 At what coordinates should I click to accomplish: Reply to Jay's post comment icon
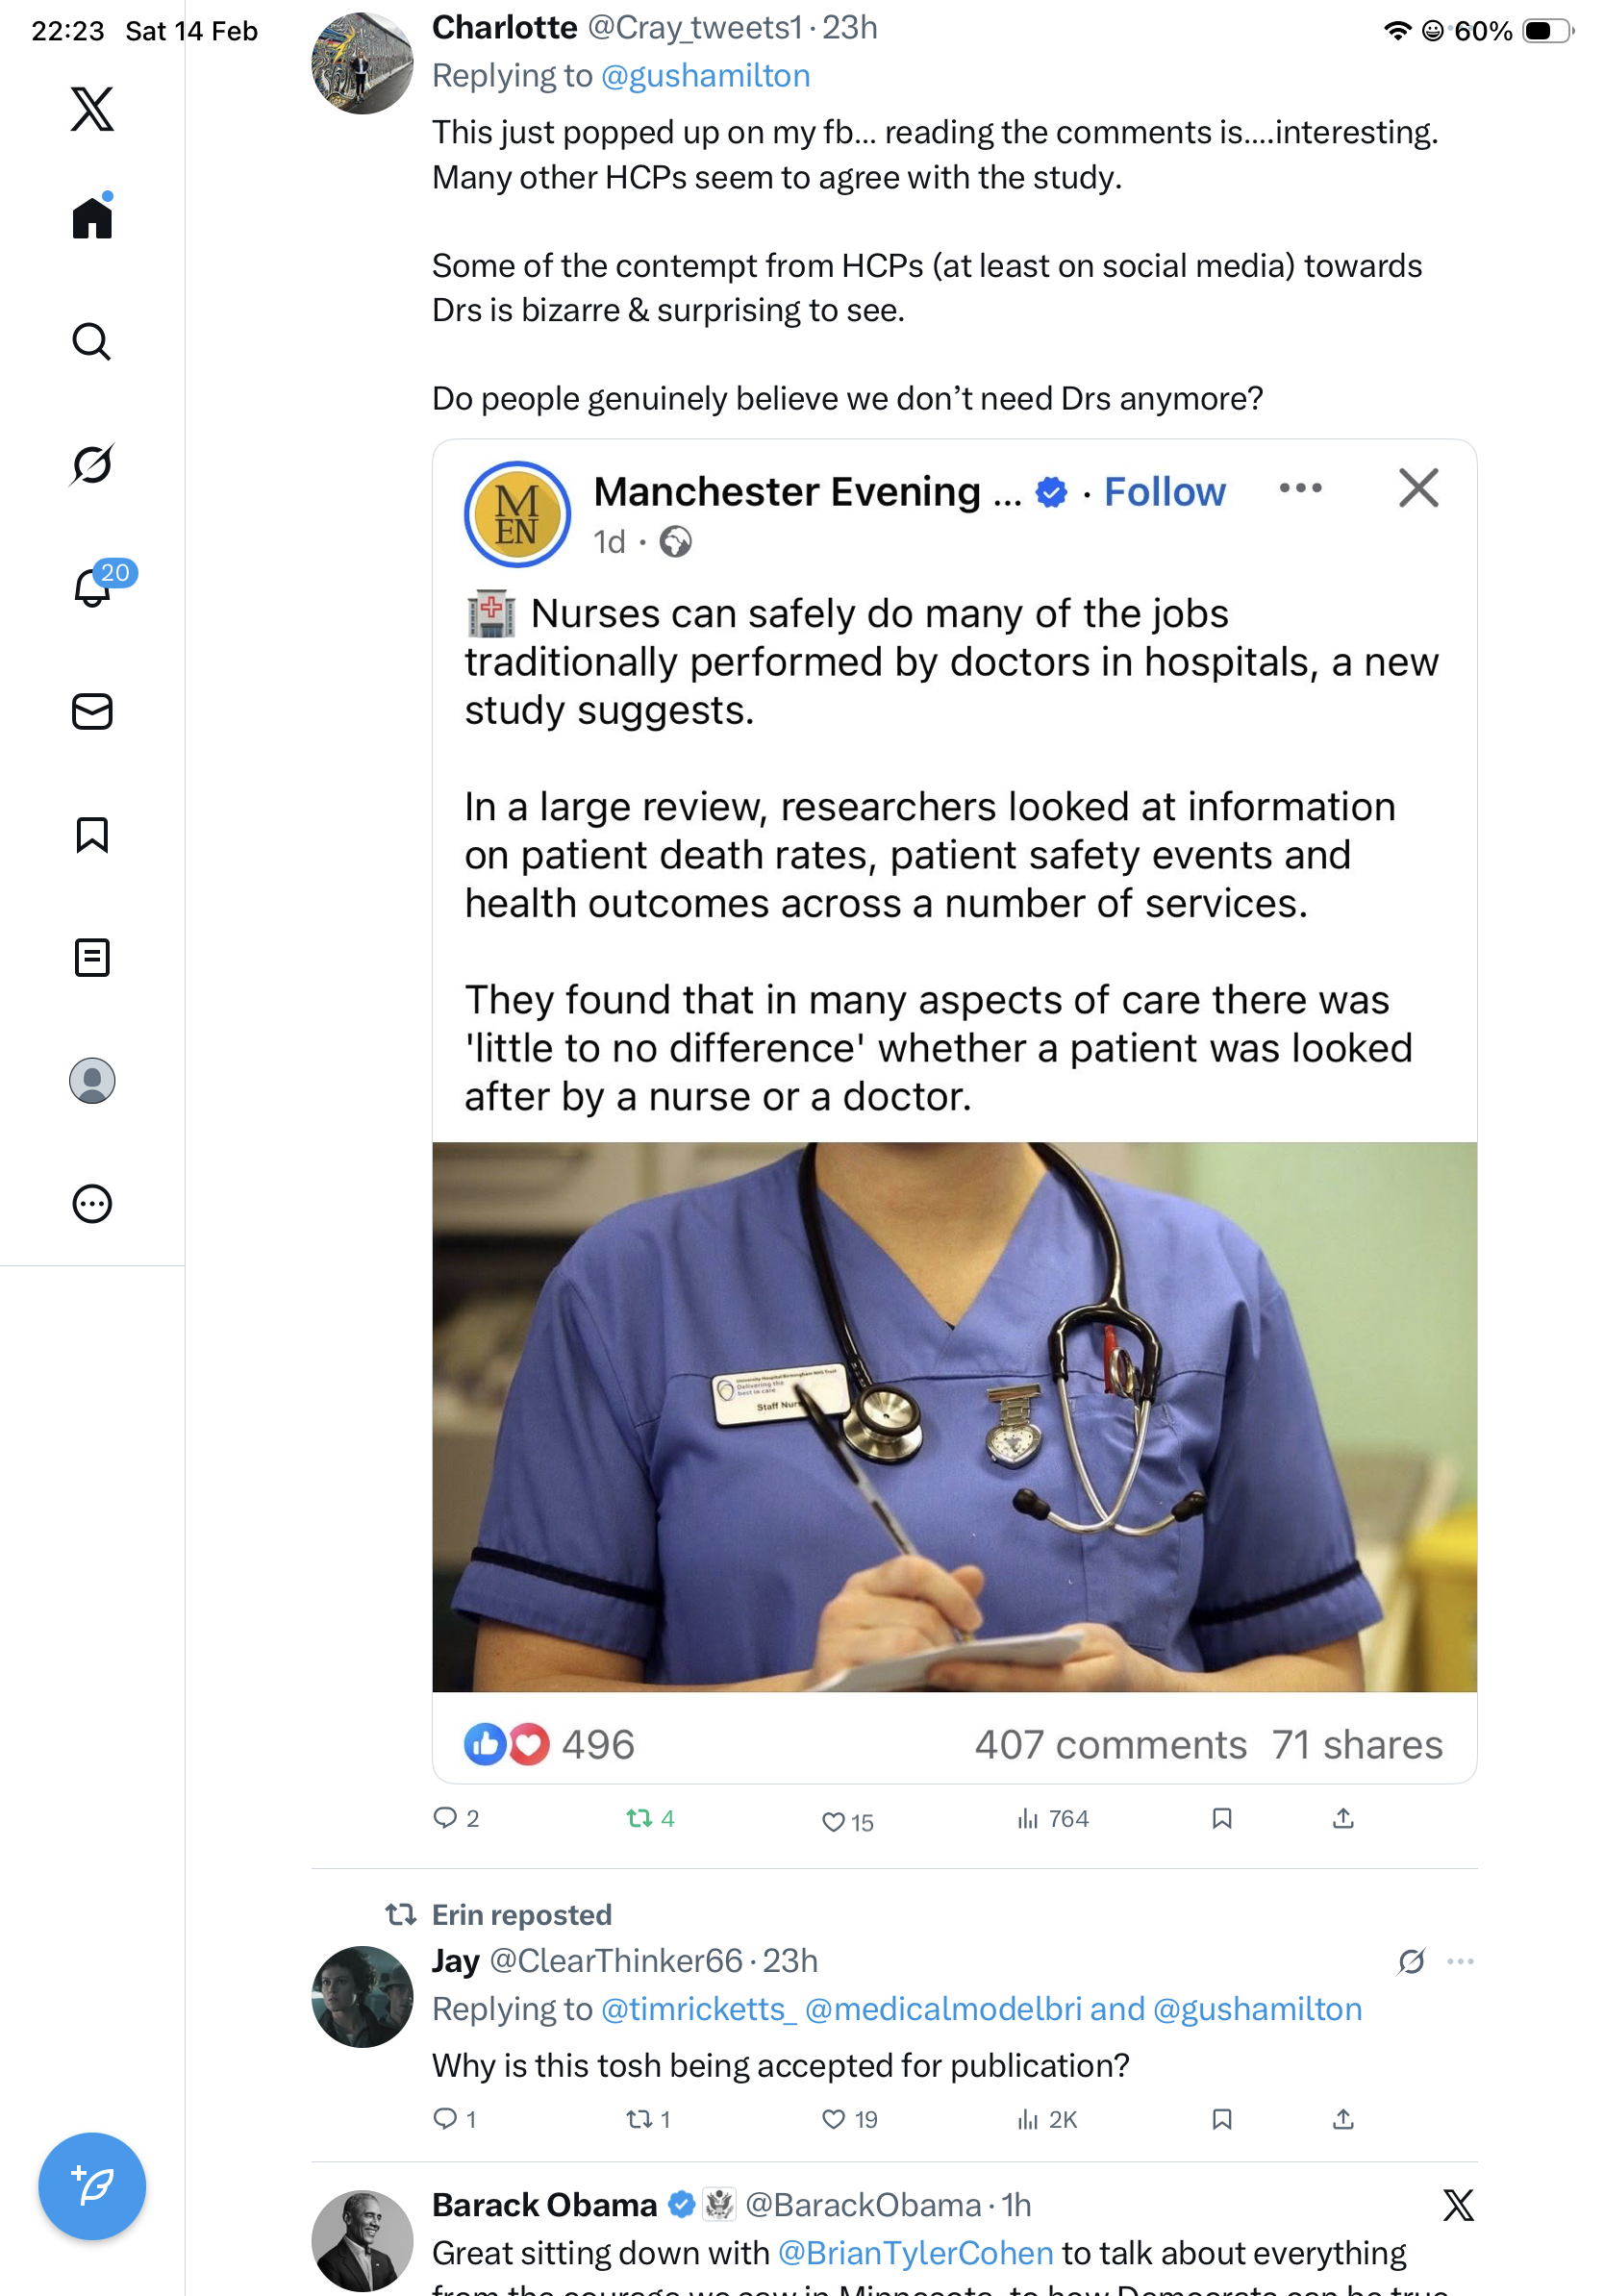[445, 2119]
